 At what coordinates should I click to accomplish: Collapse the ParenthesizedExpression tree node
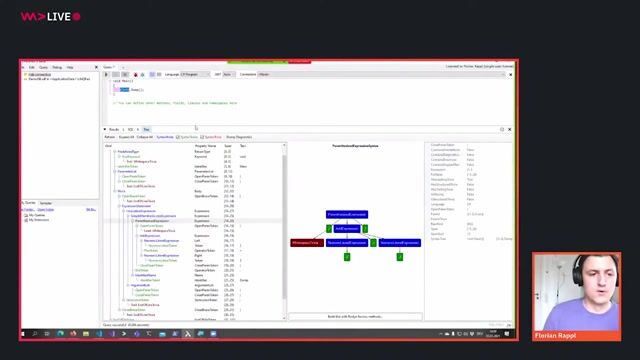click(133, 221)
